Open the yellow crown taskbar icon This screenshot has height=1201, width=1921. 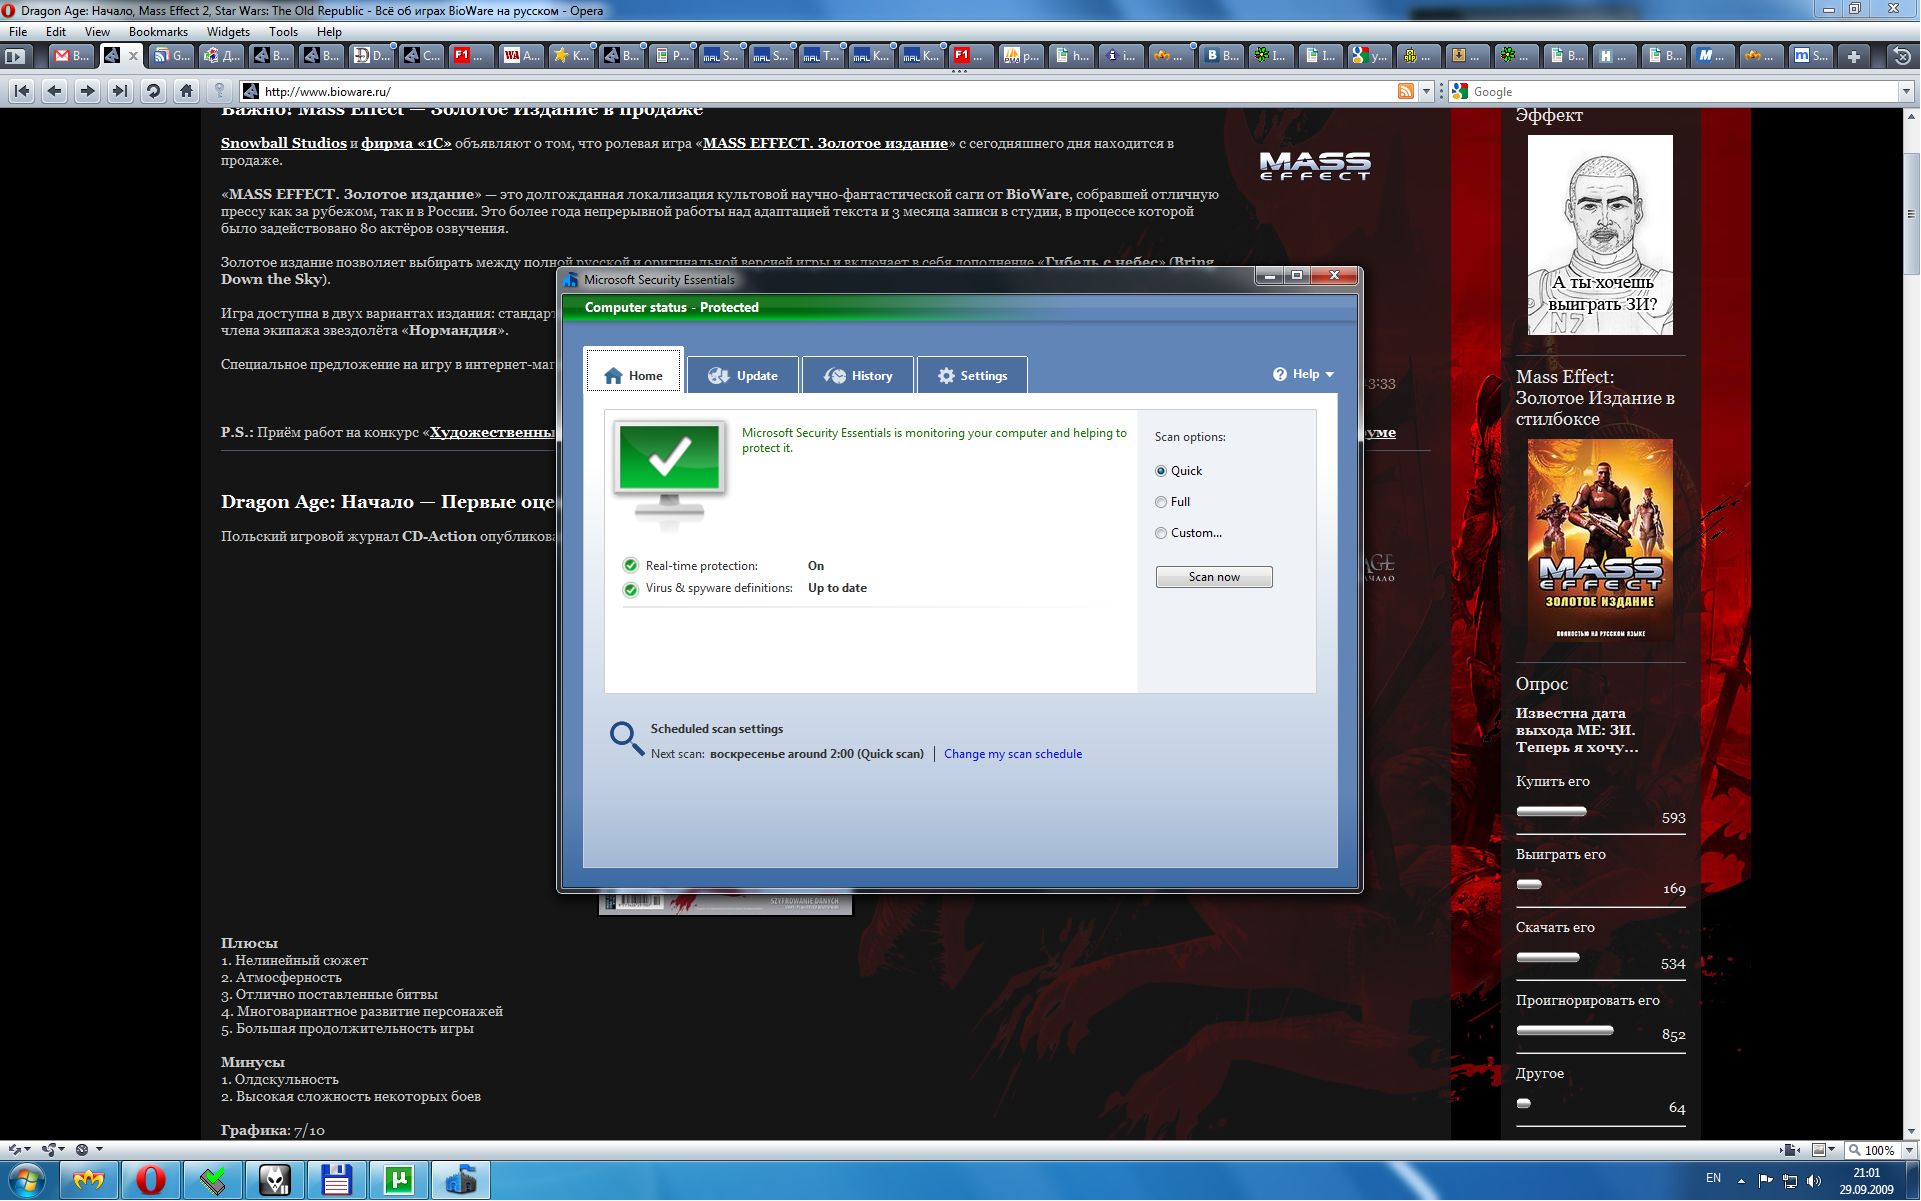pyautogui.click(x=89, y=1180)
